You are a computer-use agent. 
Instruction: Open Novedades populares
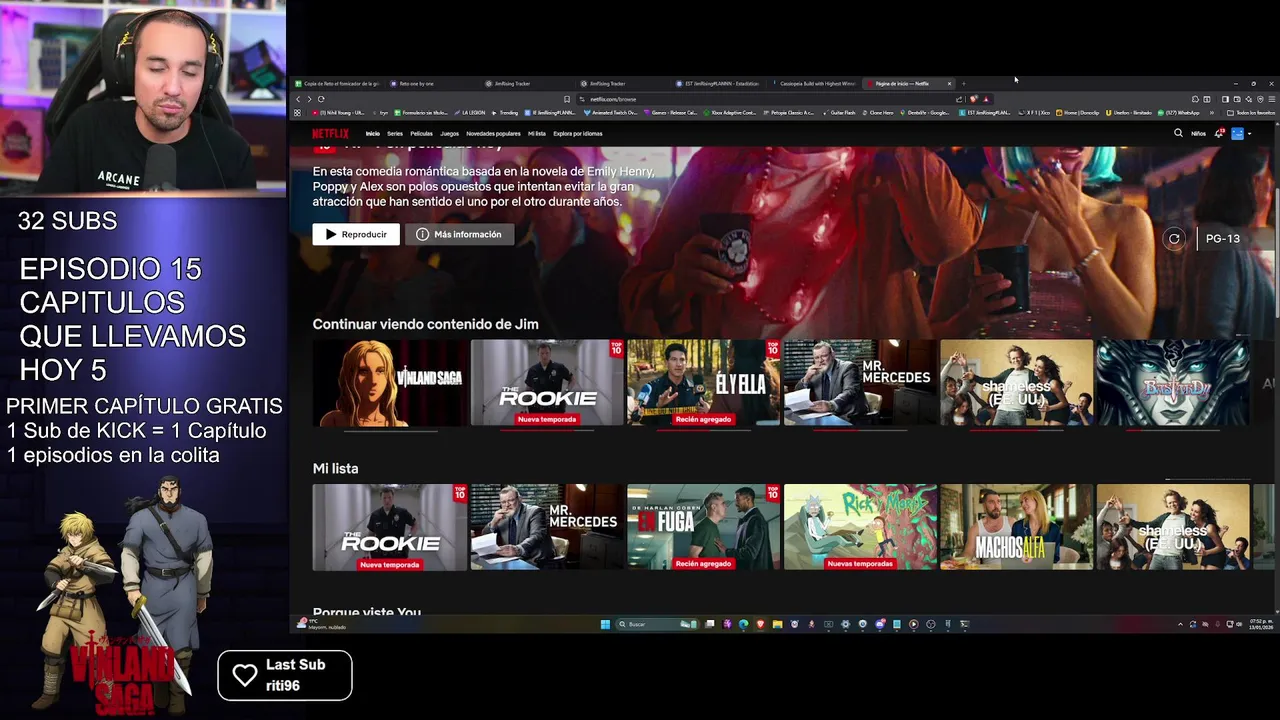click(493, 133)
